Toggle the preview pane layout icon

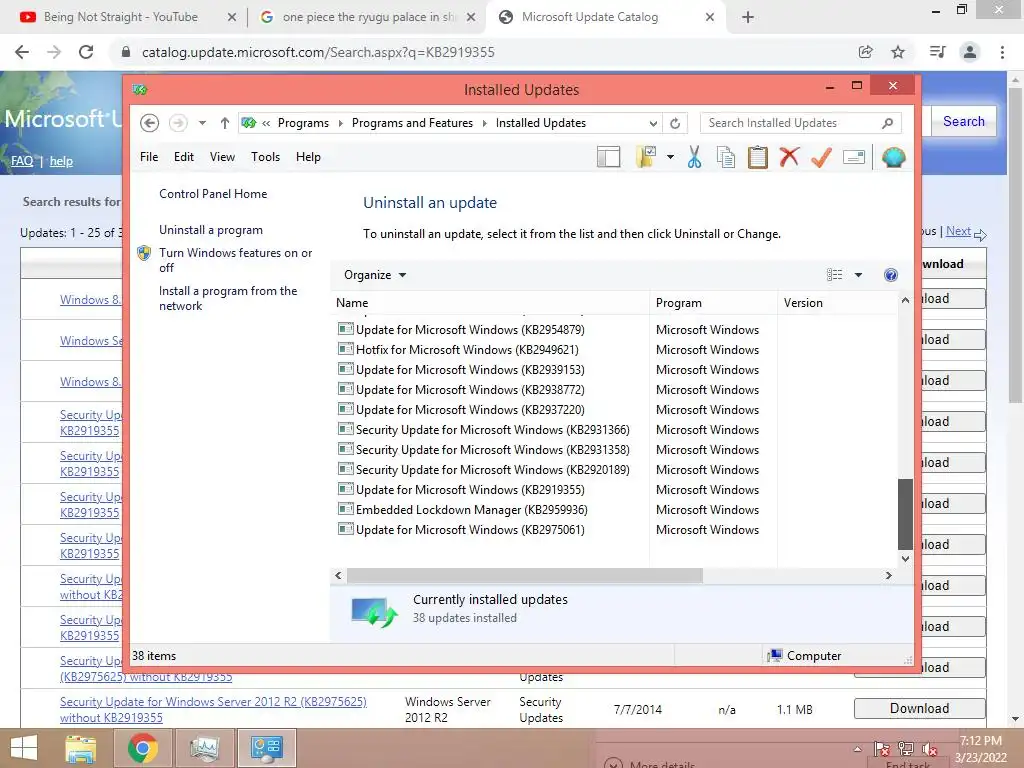click(x=608, y=157)
